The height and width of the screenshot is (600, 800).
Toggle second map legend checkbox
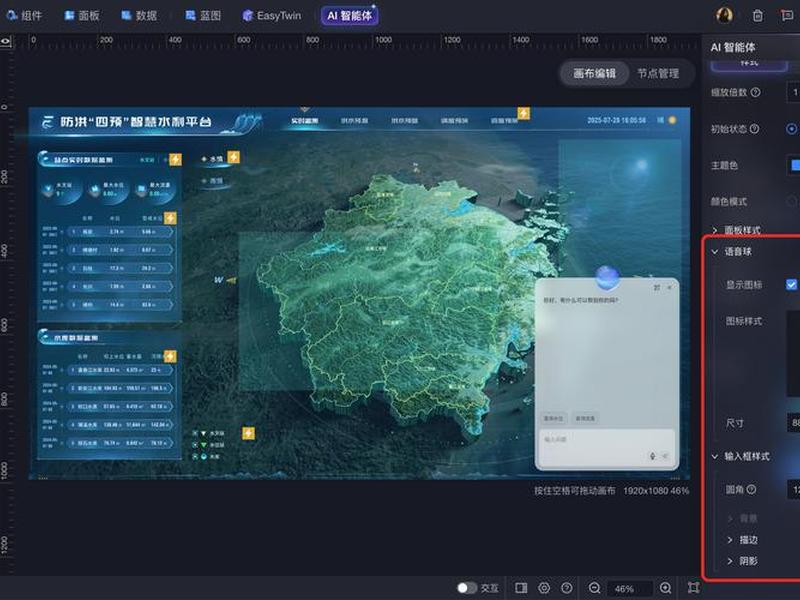tap(195, 445)
